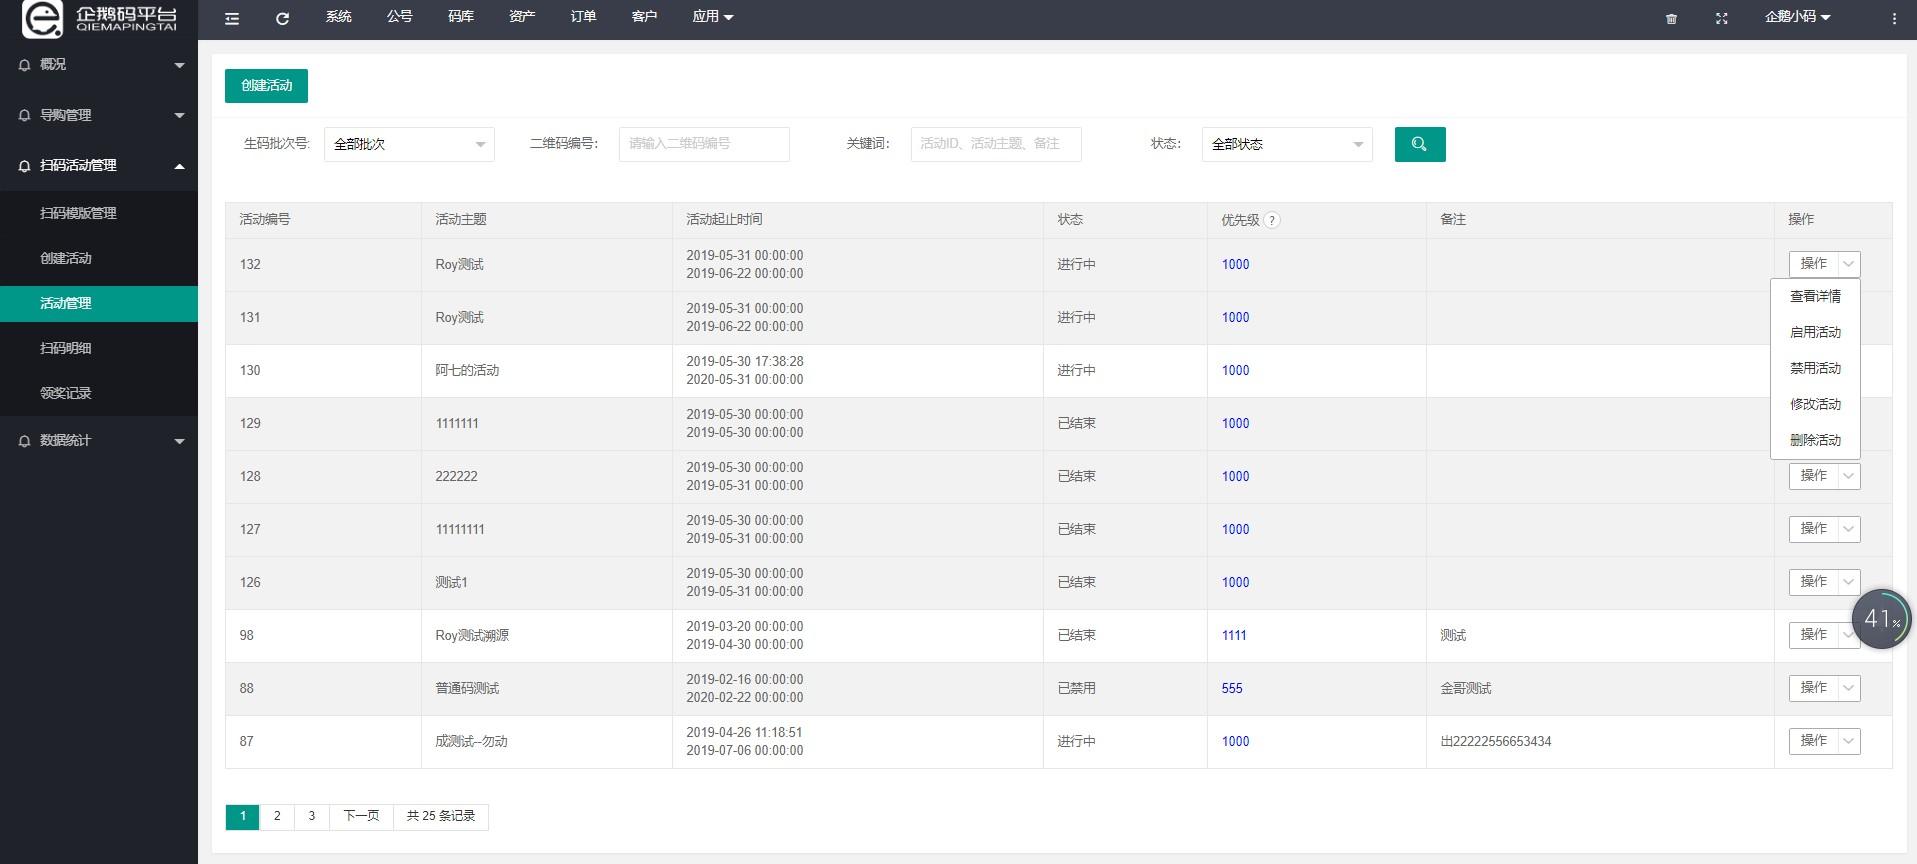The width and height of the screenshot is (1917, 864).
Task: Click the trash icon in top bar
Action: [x=1671, y=18]
